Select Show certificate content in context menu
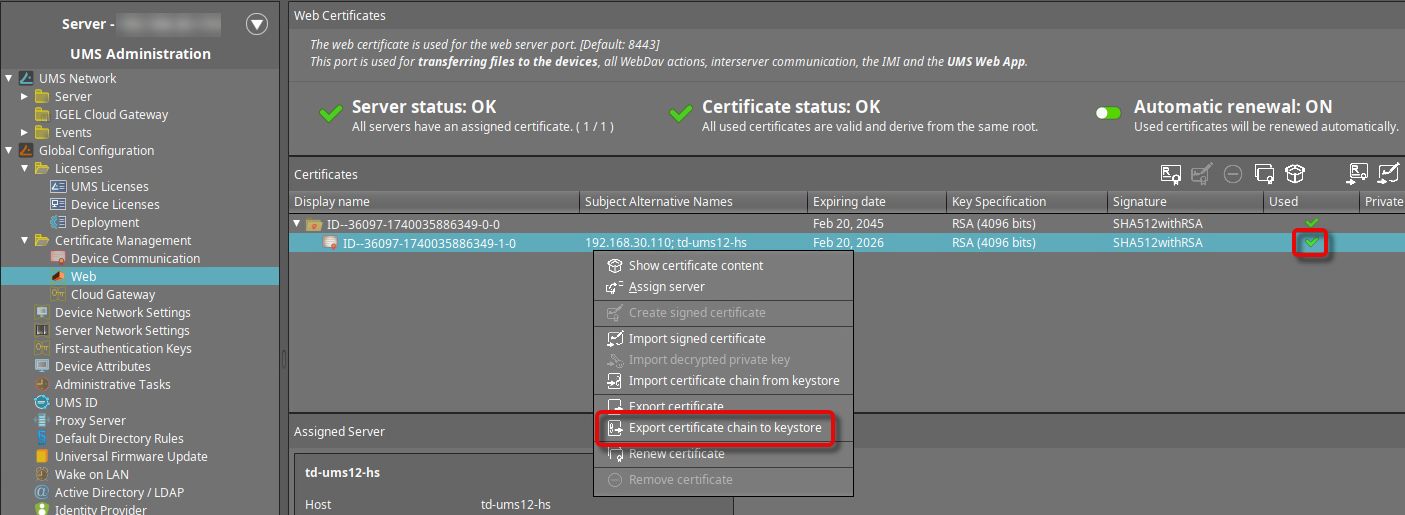The height and width of the screenshot is (515, 1405). tap(695, 266)
